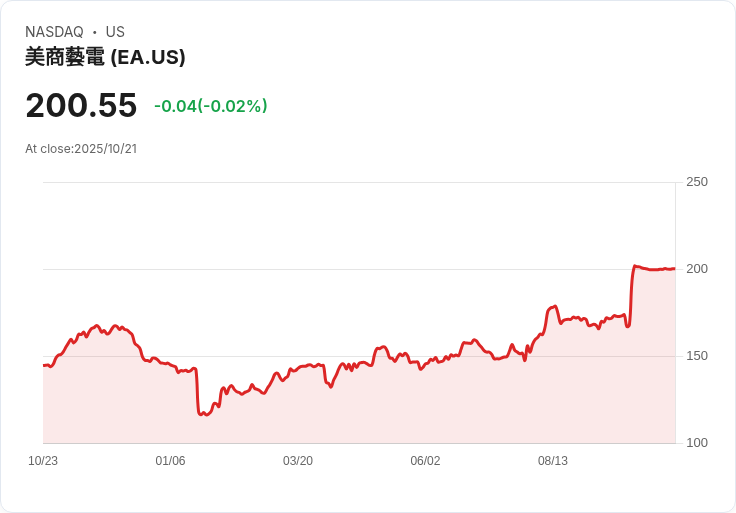
Task: Select the 10/23 date on x-axis
Action: 43,461
